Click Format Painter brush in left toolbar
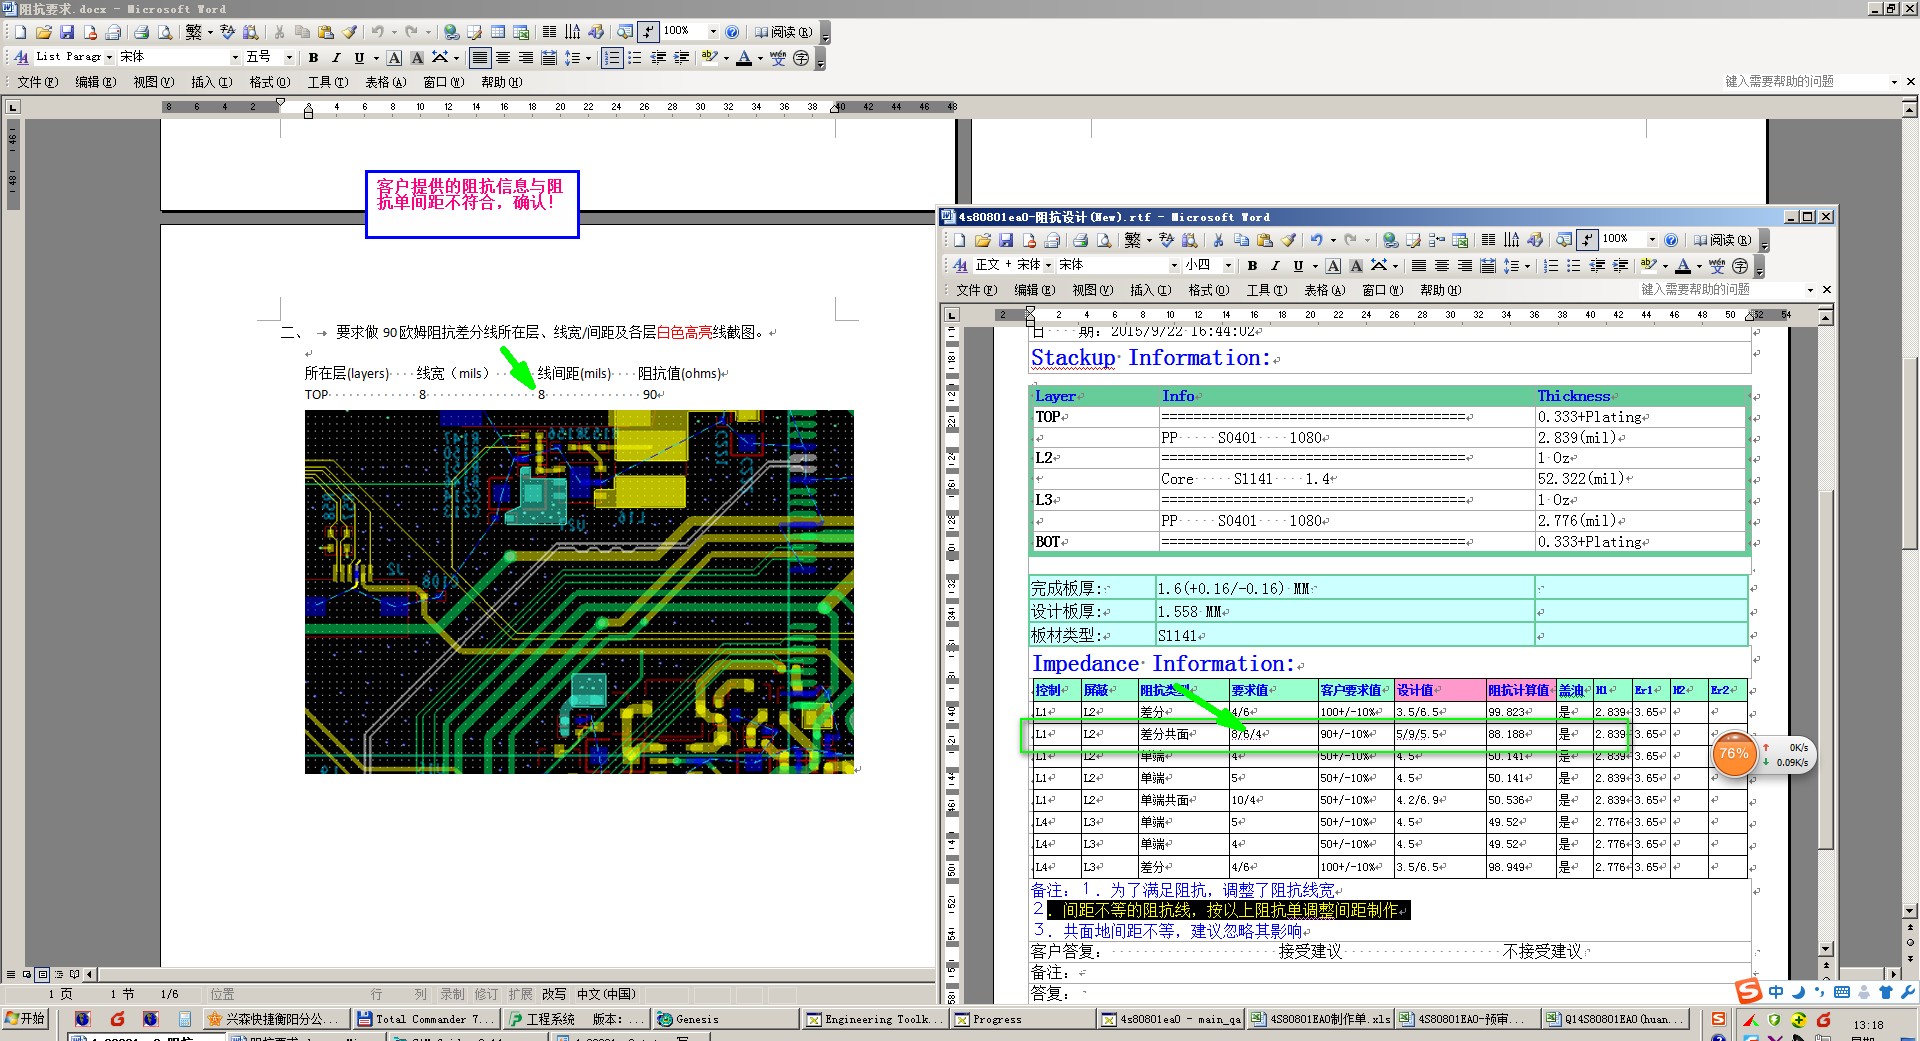Viewport: 1920px width, 1041px height. [x=349, y=32]
